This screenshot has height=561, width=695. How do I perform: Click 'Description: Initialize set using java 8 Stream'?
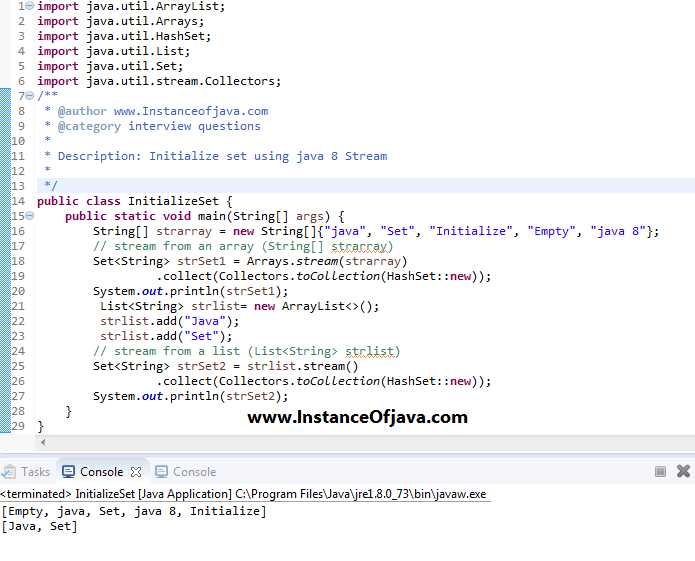[x=223, y=156]
